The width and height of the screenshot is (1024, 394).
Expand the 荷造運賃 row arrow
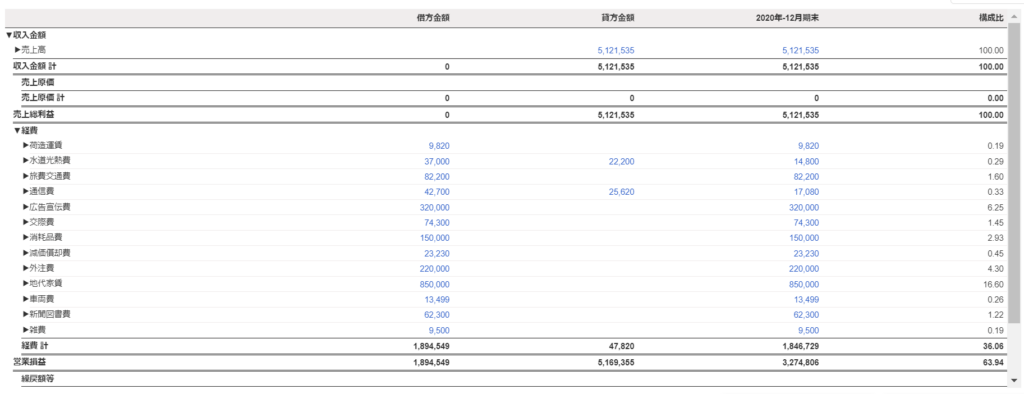(26, 145)
